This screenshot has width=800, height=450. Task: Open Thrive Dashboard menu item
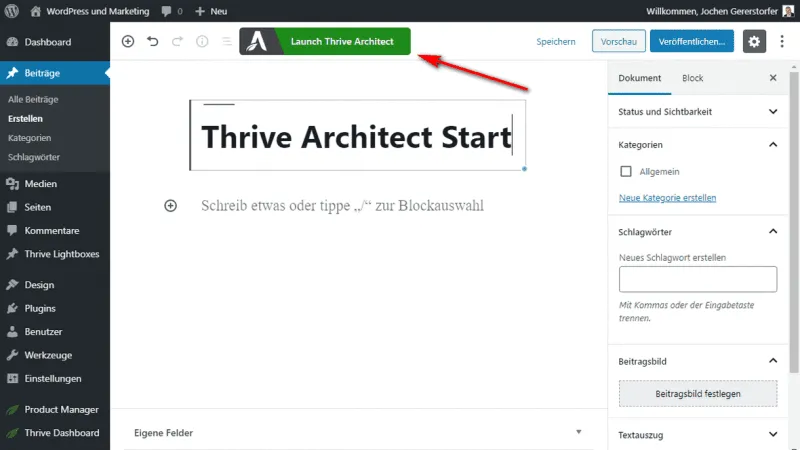(55, 433)
